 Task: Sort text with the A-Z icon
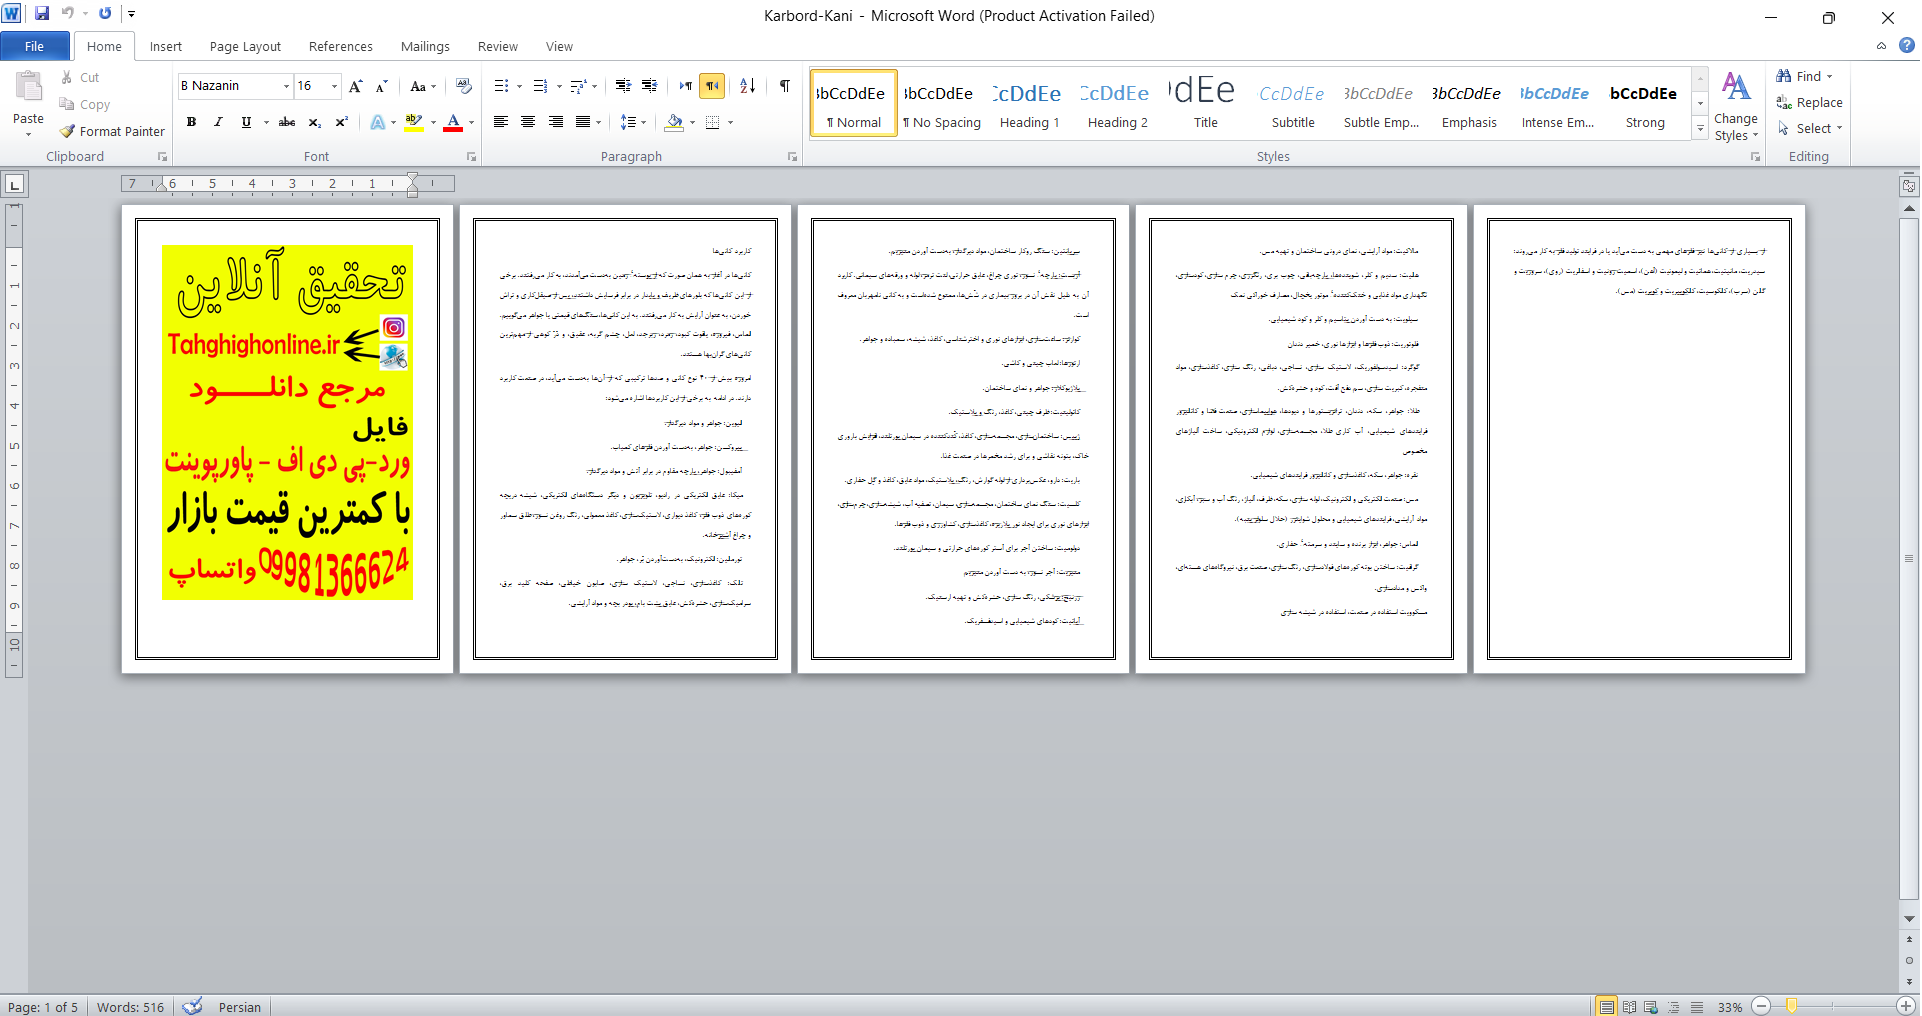(x=748, y=86)
